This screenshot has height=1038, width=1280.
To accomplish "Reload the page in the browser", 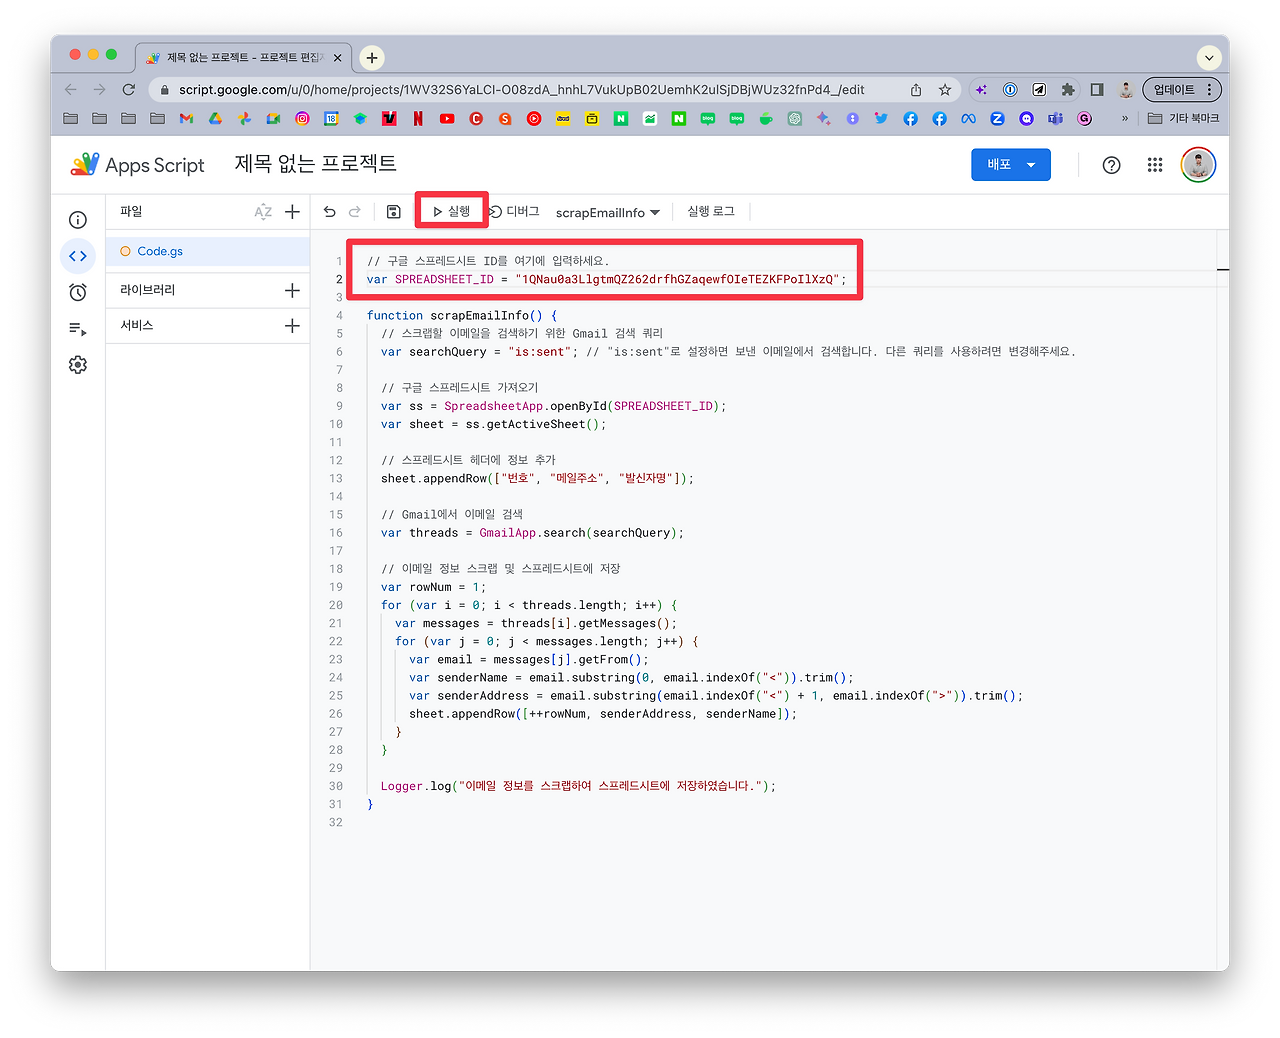I will point(129,90).
